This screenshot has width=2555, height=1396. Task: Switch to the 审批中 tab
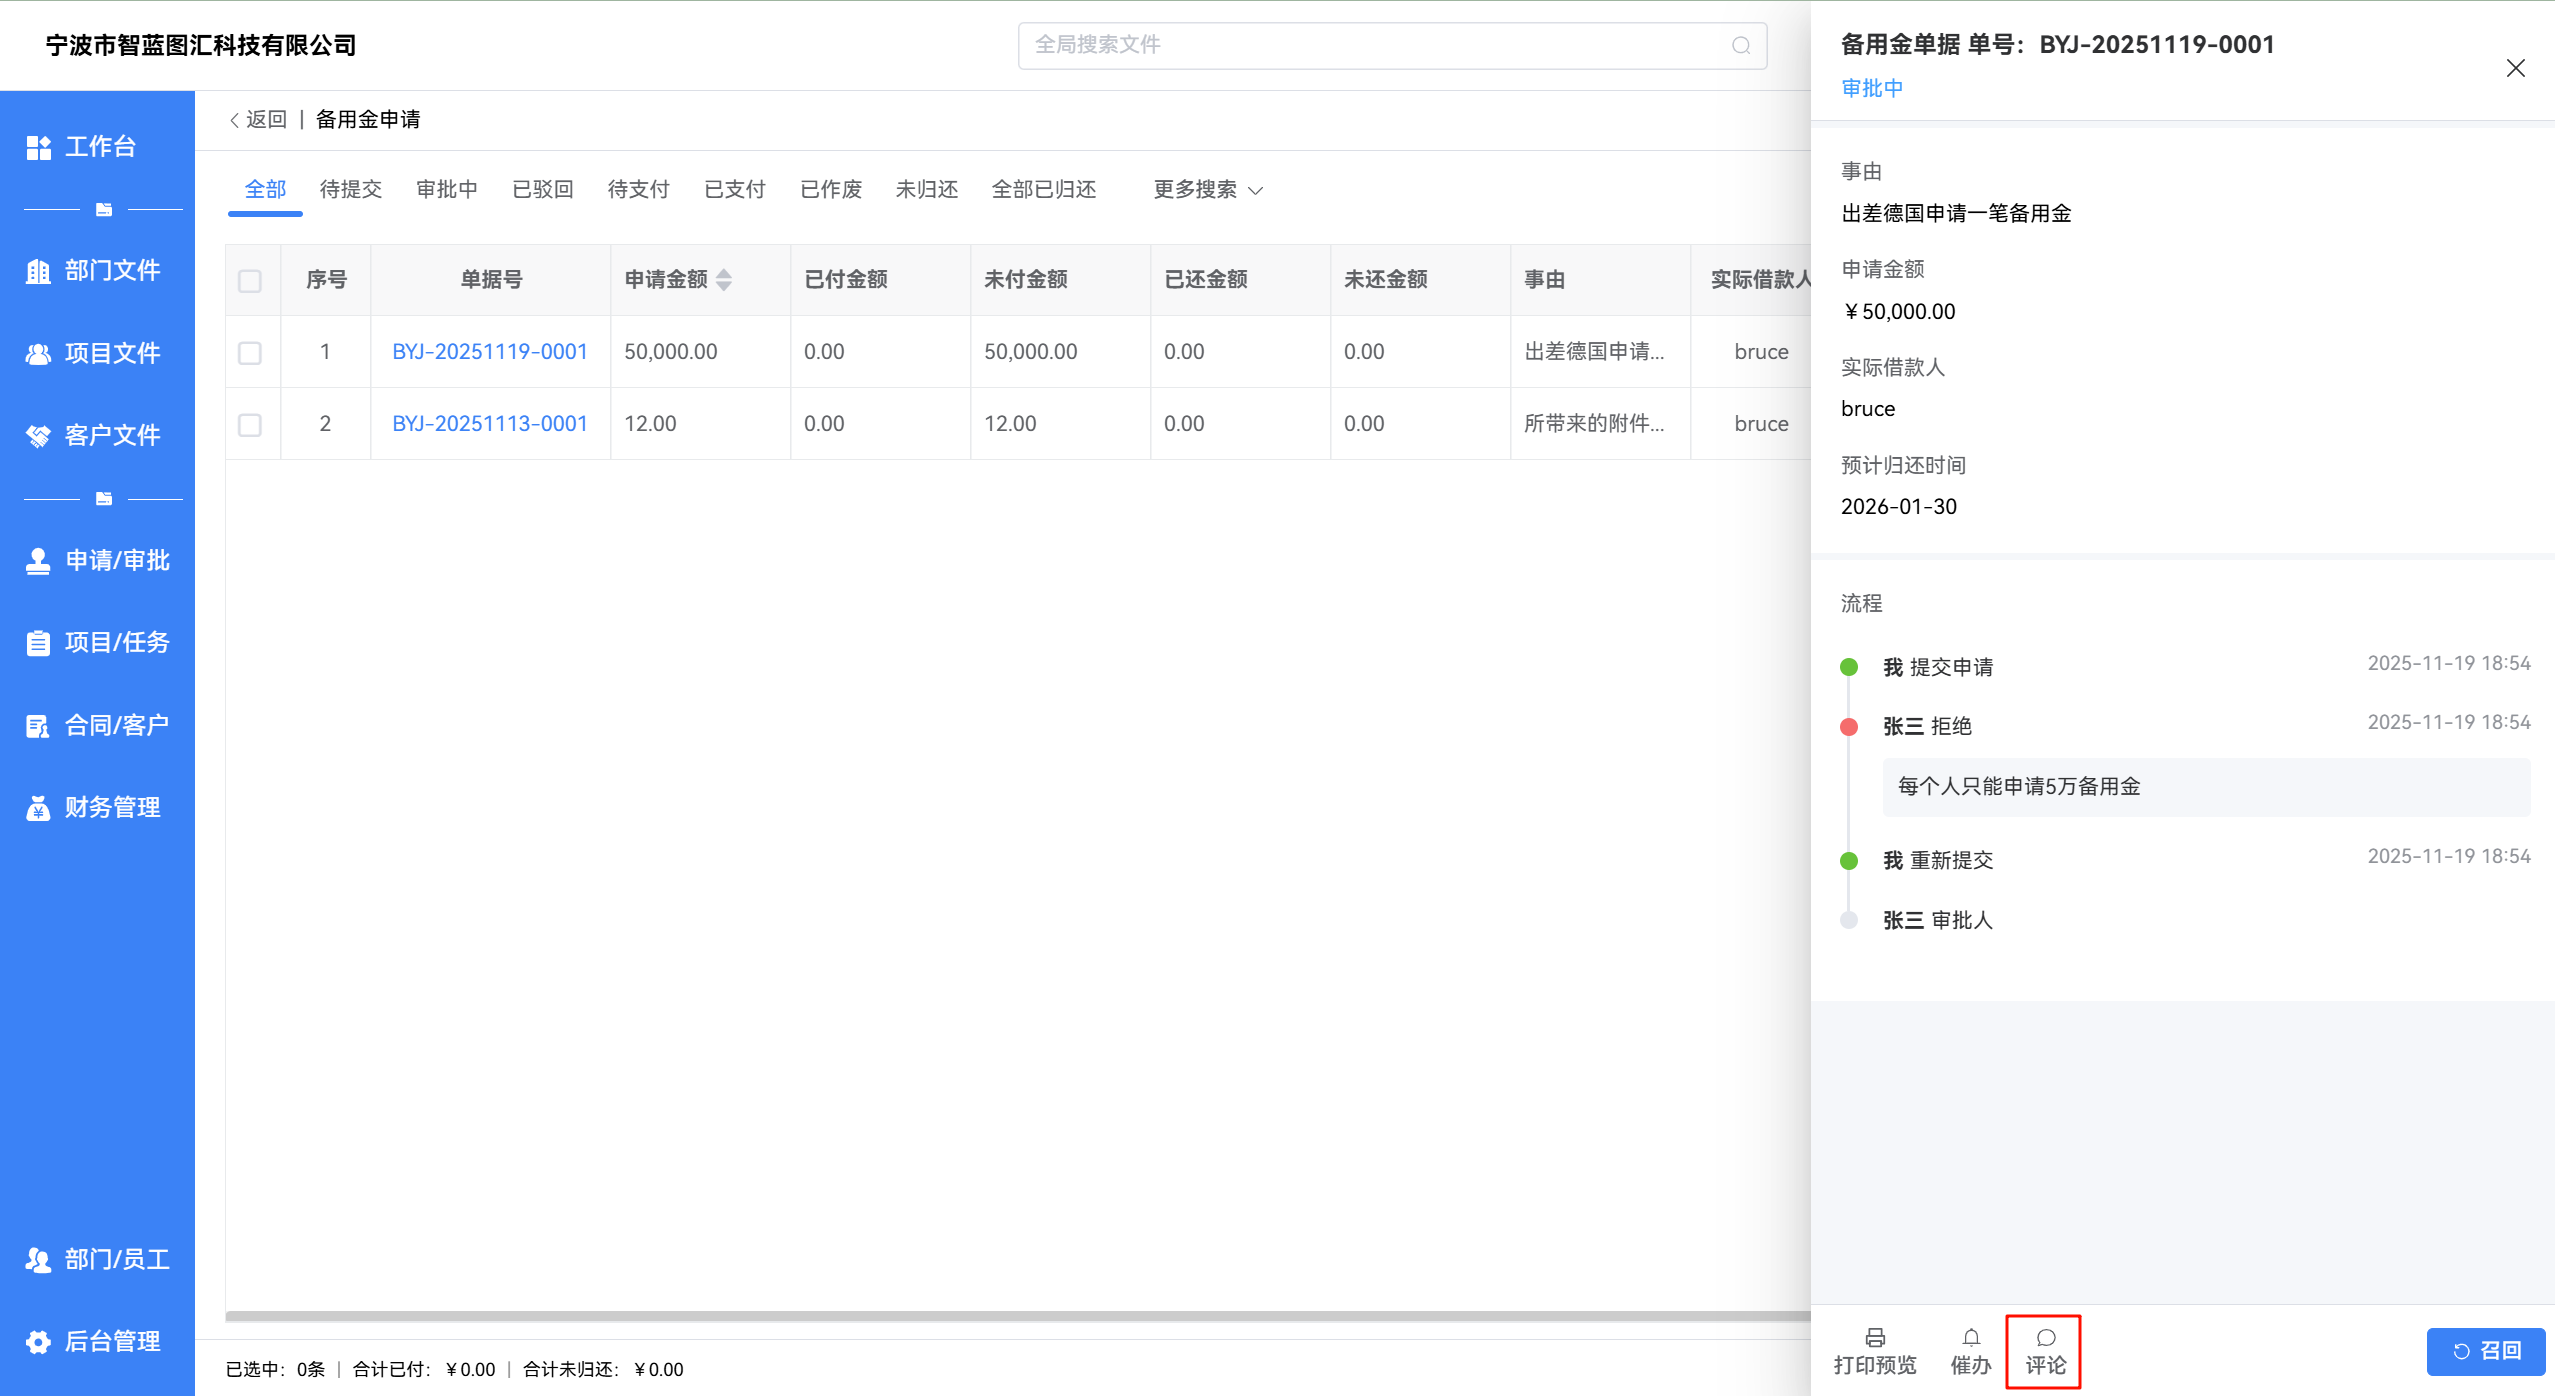coord(446,190)
